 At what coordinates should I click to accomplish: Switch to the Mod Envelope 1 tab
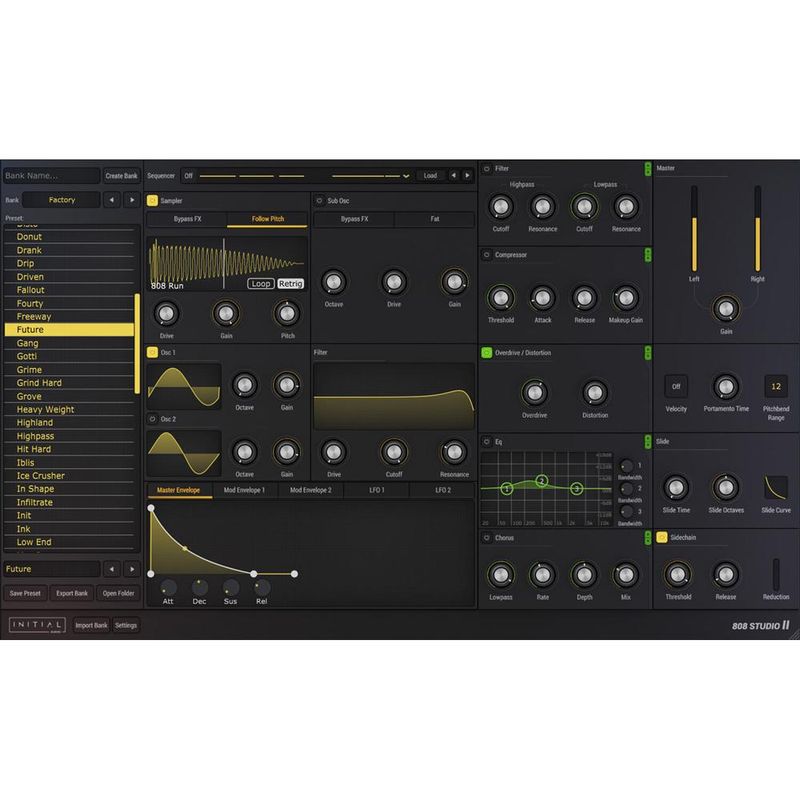pyautogui.click(x=244, y=490)
